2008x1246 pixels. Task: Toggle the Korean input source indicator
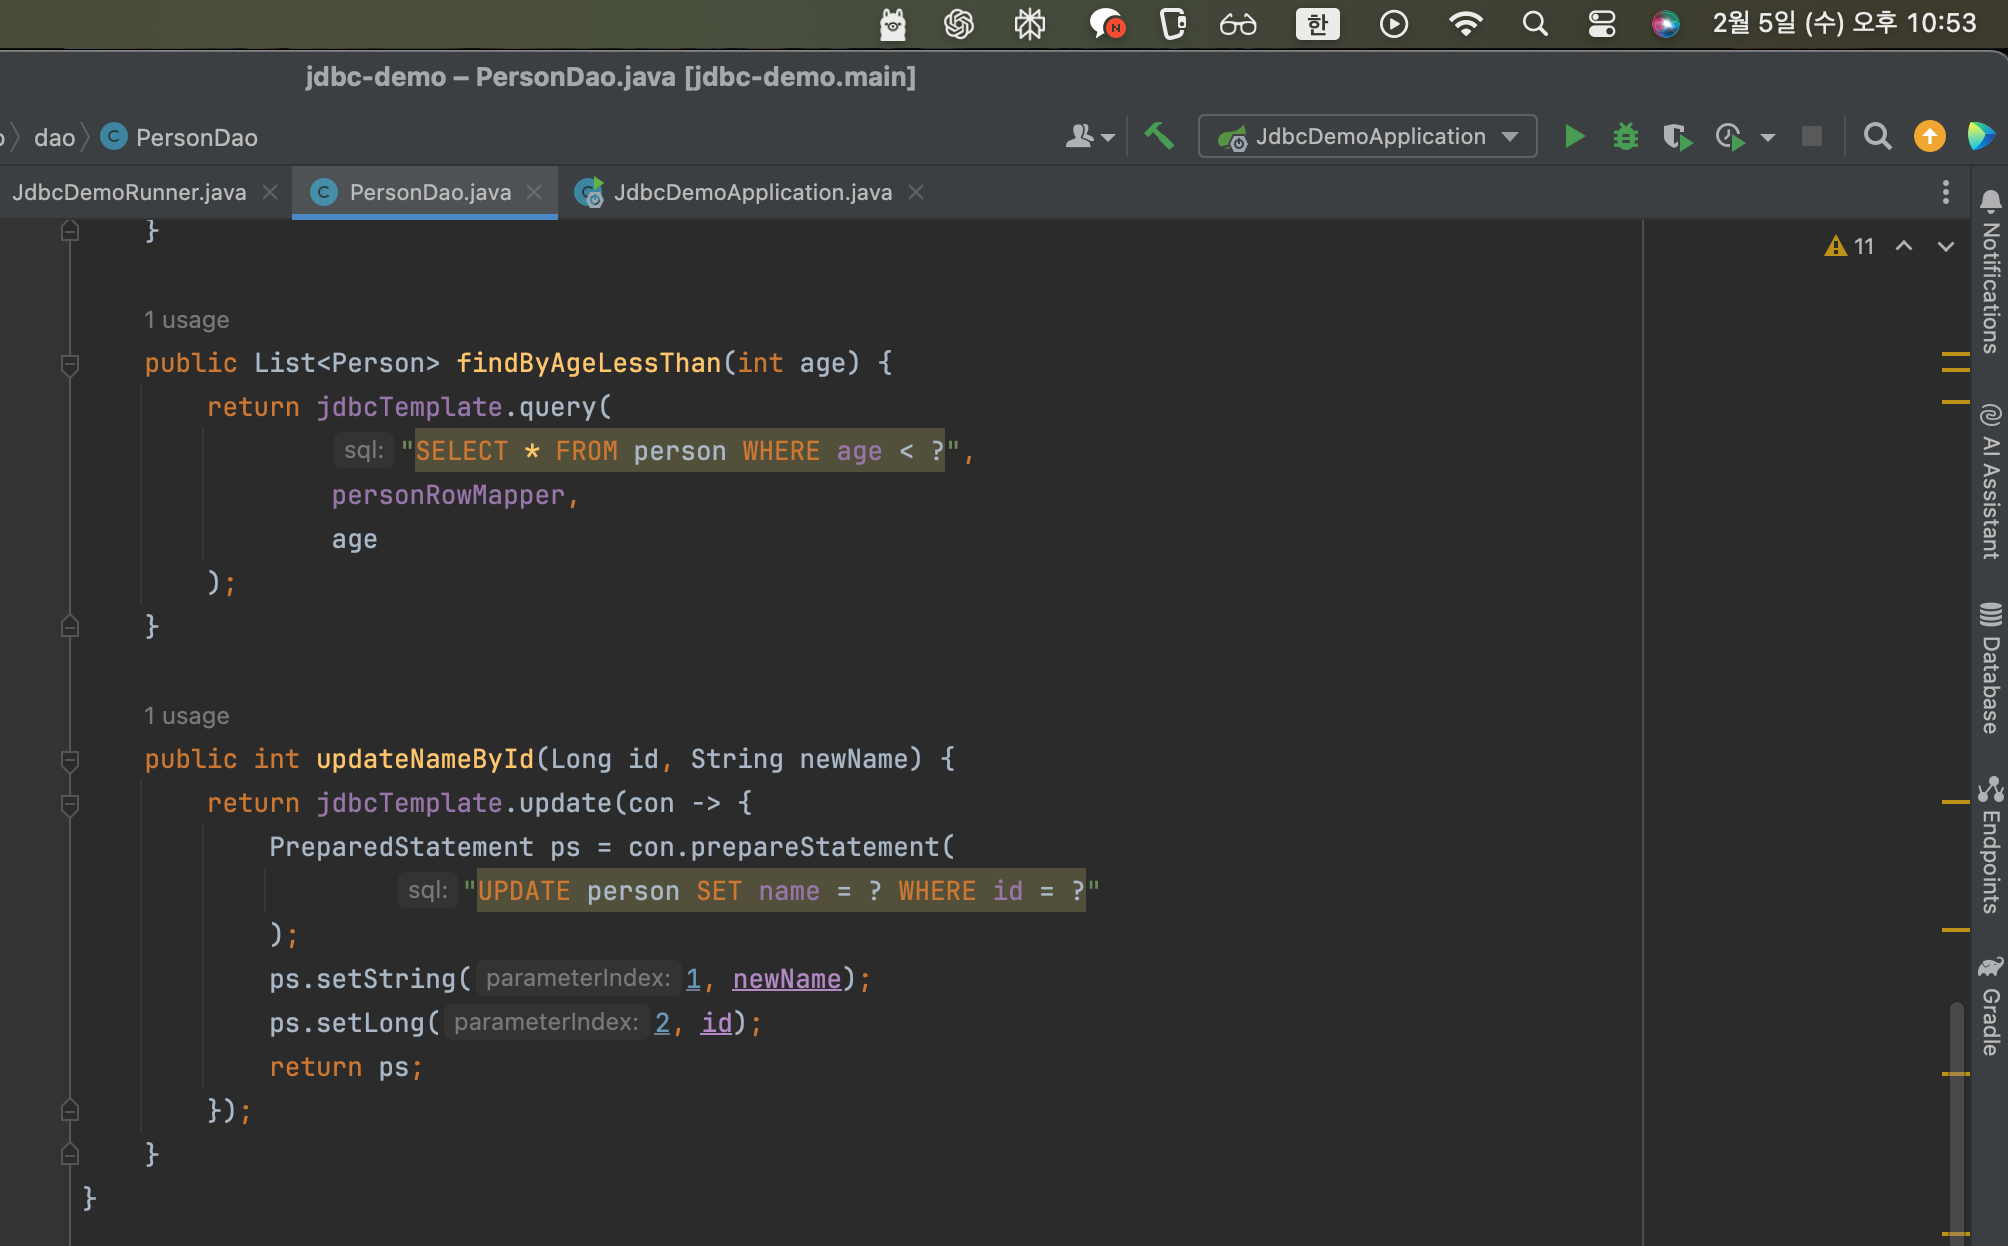pyautogui.click(x=1317, y=24)
